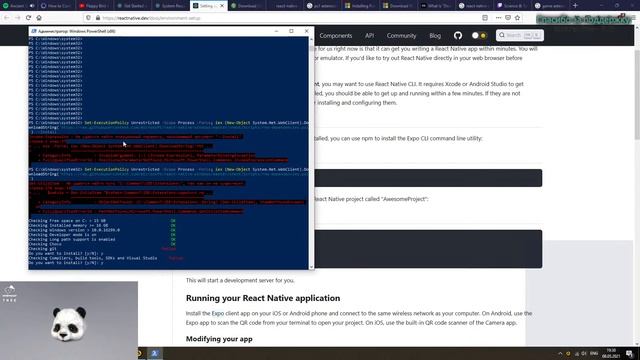The width and height of the screenshot is (640, 360).
Task: Open the Components nav menu item
Action: tap(336, 36)
